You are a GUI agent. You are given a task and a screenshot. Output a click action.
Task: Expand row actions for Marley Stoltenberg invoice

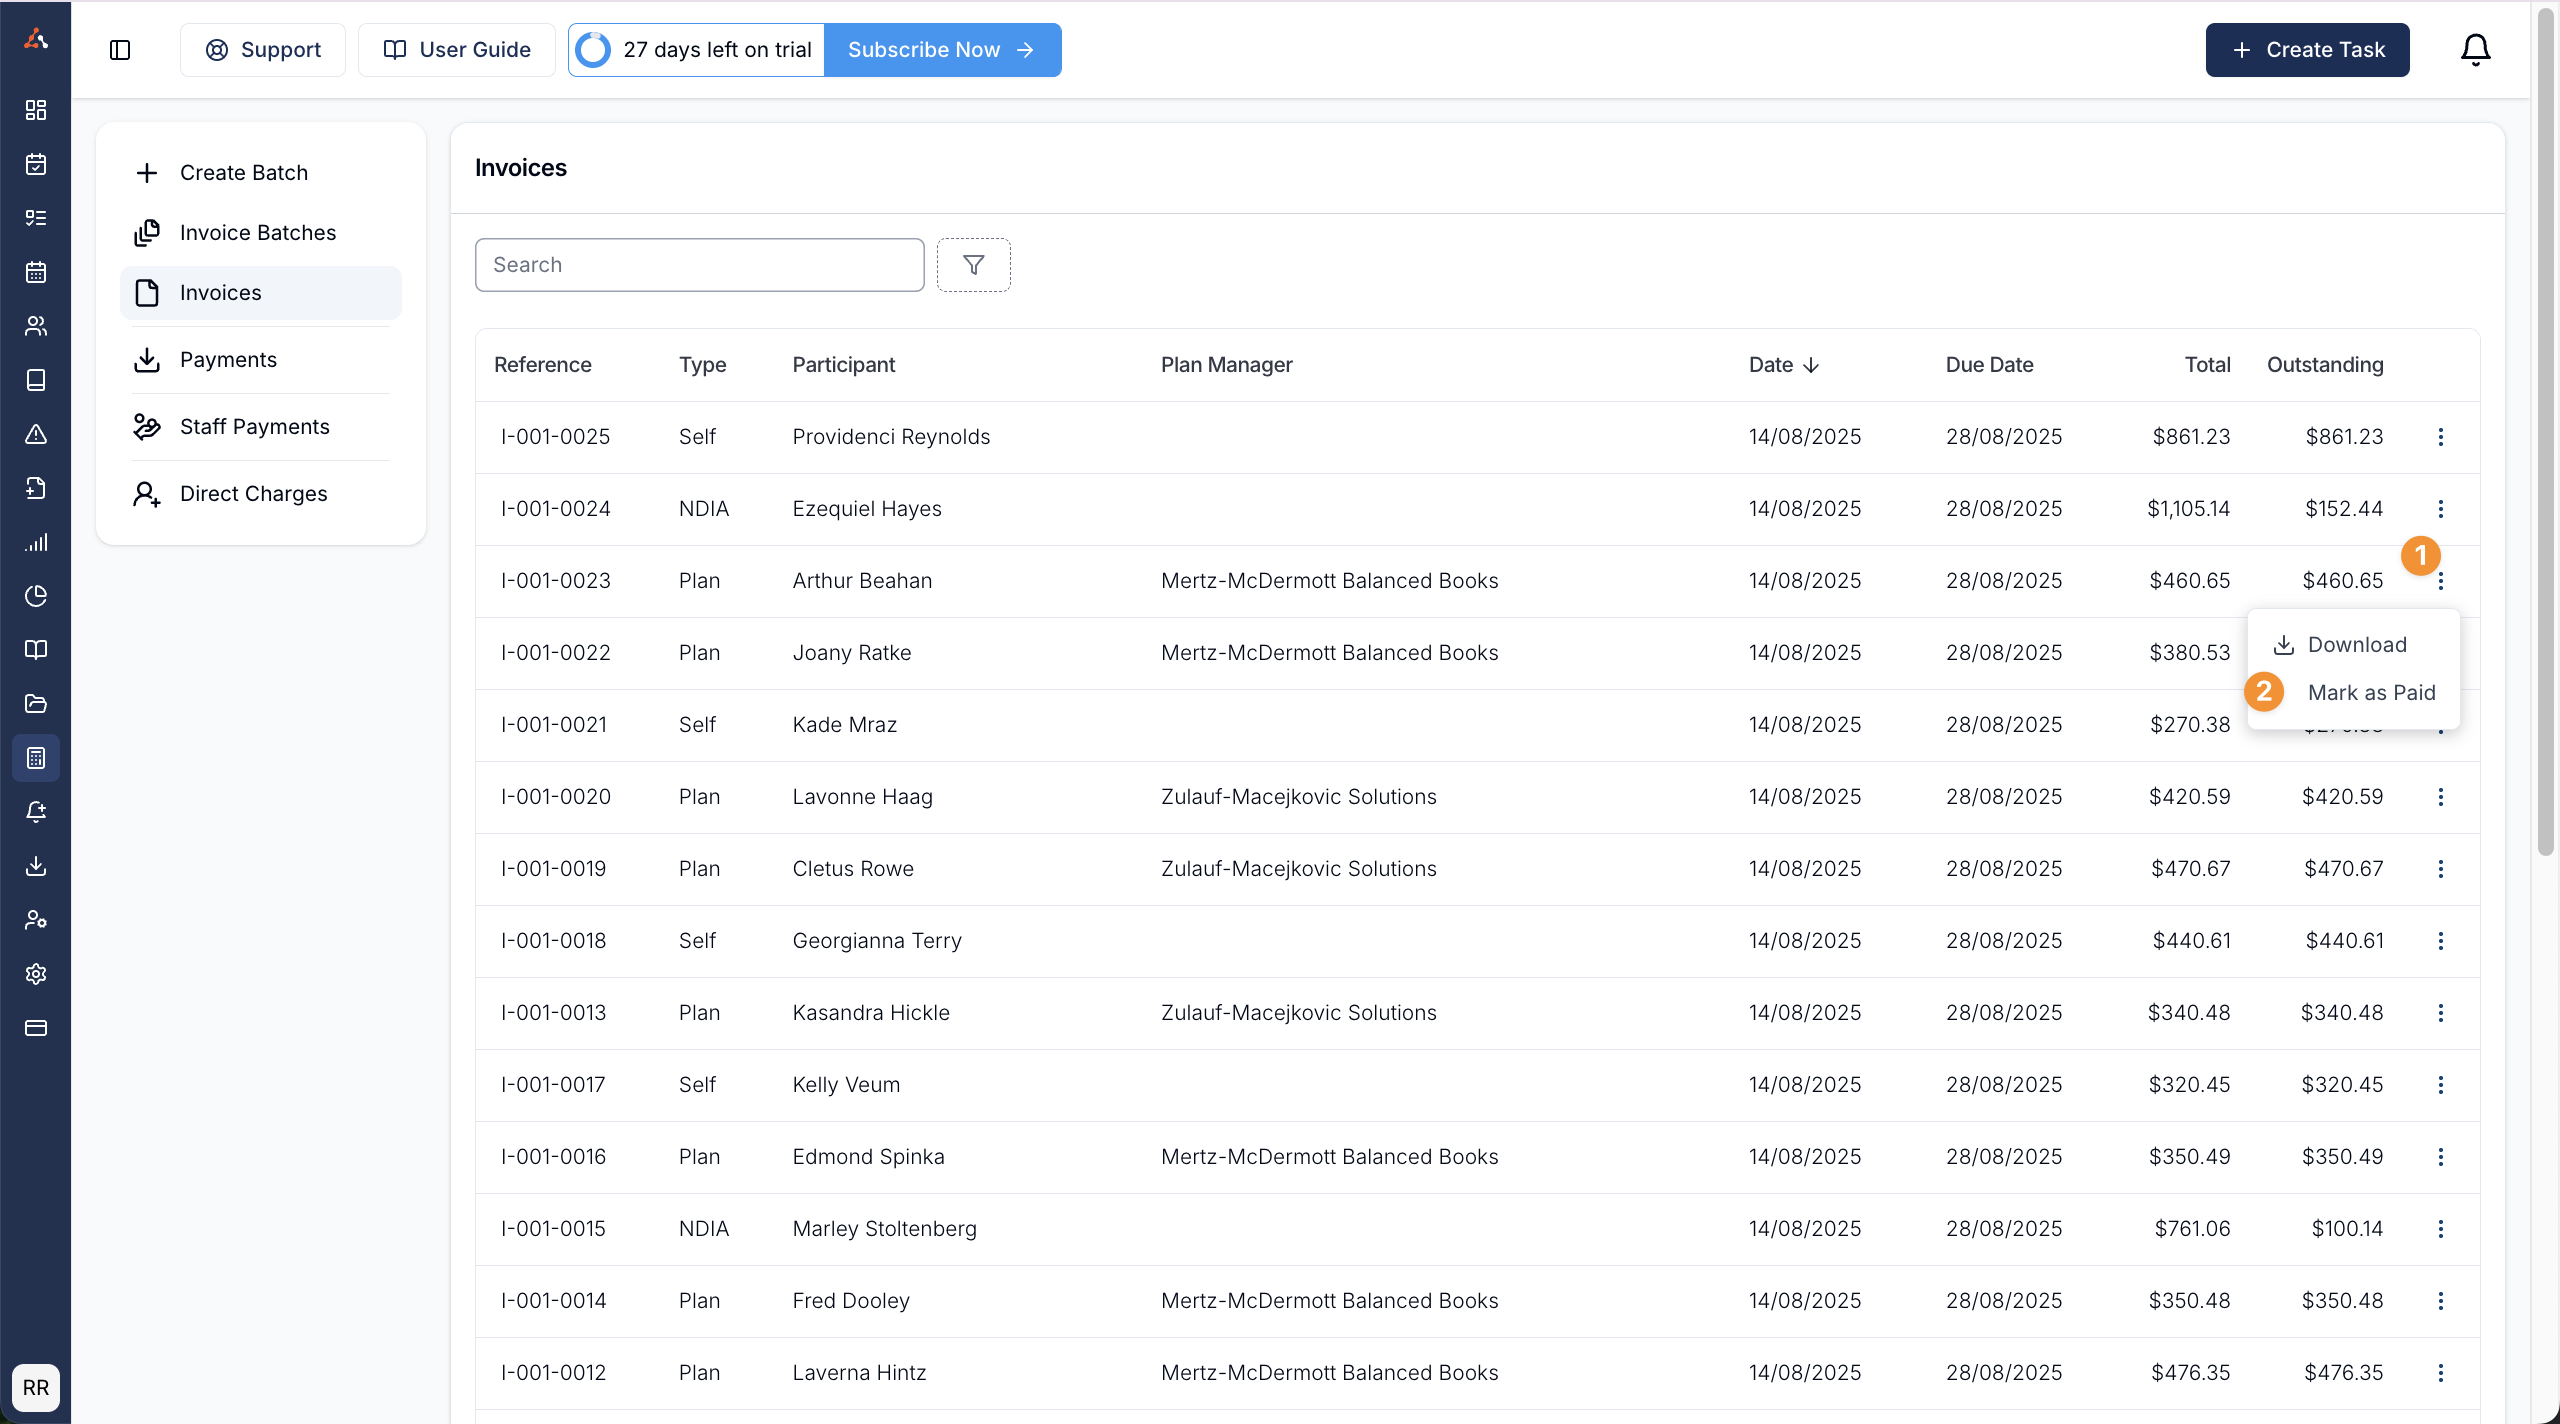tap(2440, 1229)
